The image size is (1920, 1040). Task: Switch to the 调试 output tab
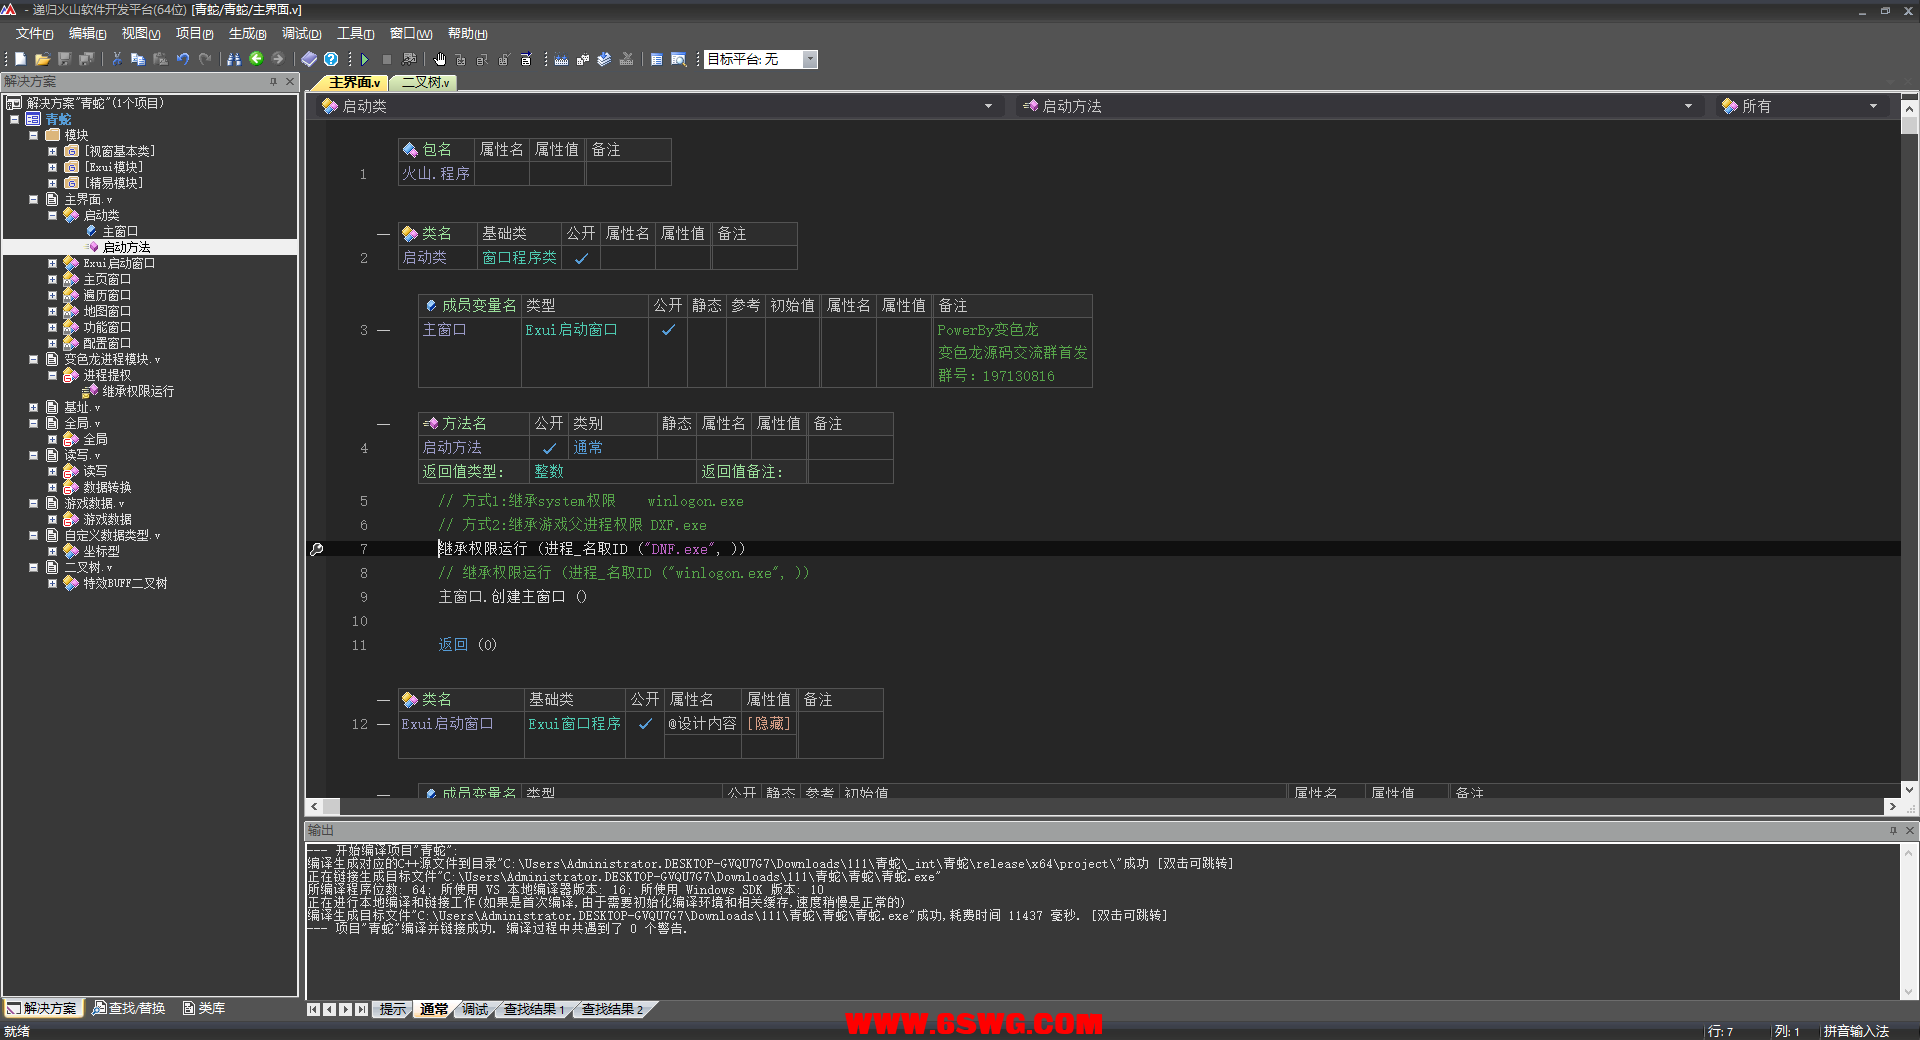(475, 1009)
